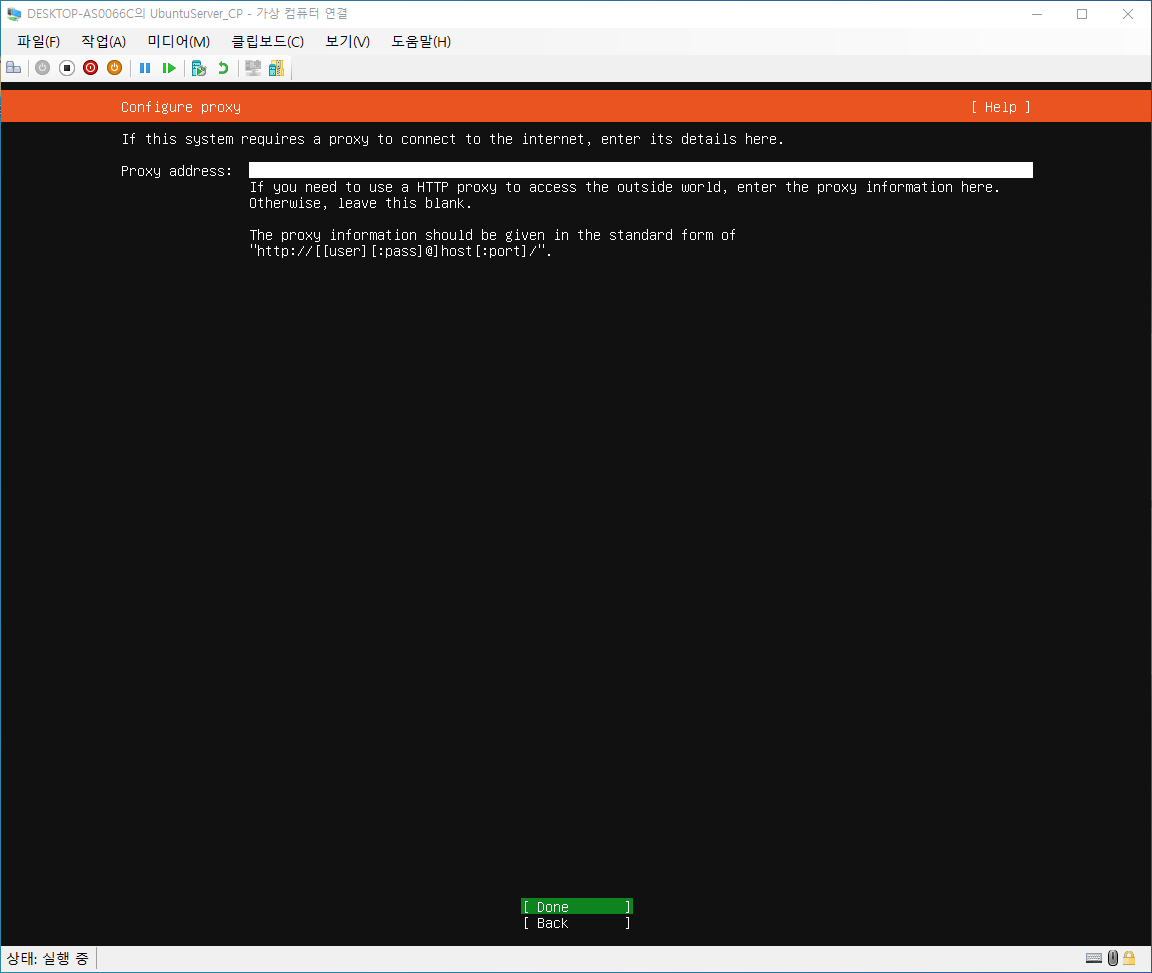Click the orange Save state icon
This screenshot has height=973, width=1152.
point(115,68)
